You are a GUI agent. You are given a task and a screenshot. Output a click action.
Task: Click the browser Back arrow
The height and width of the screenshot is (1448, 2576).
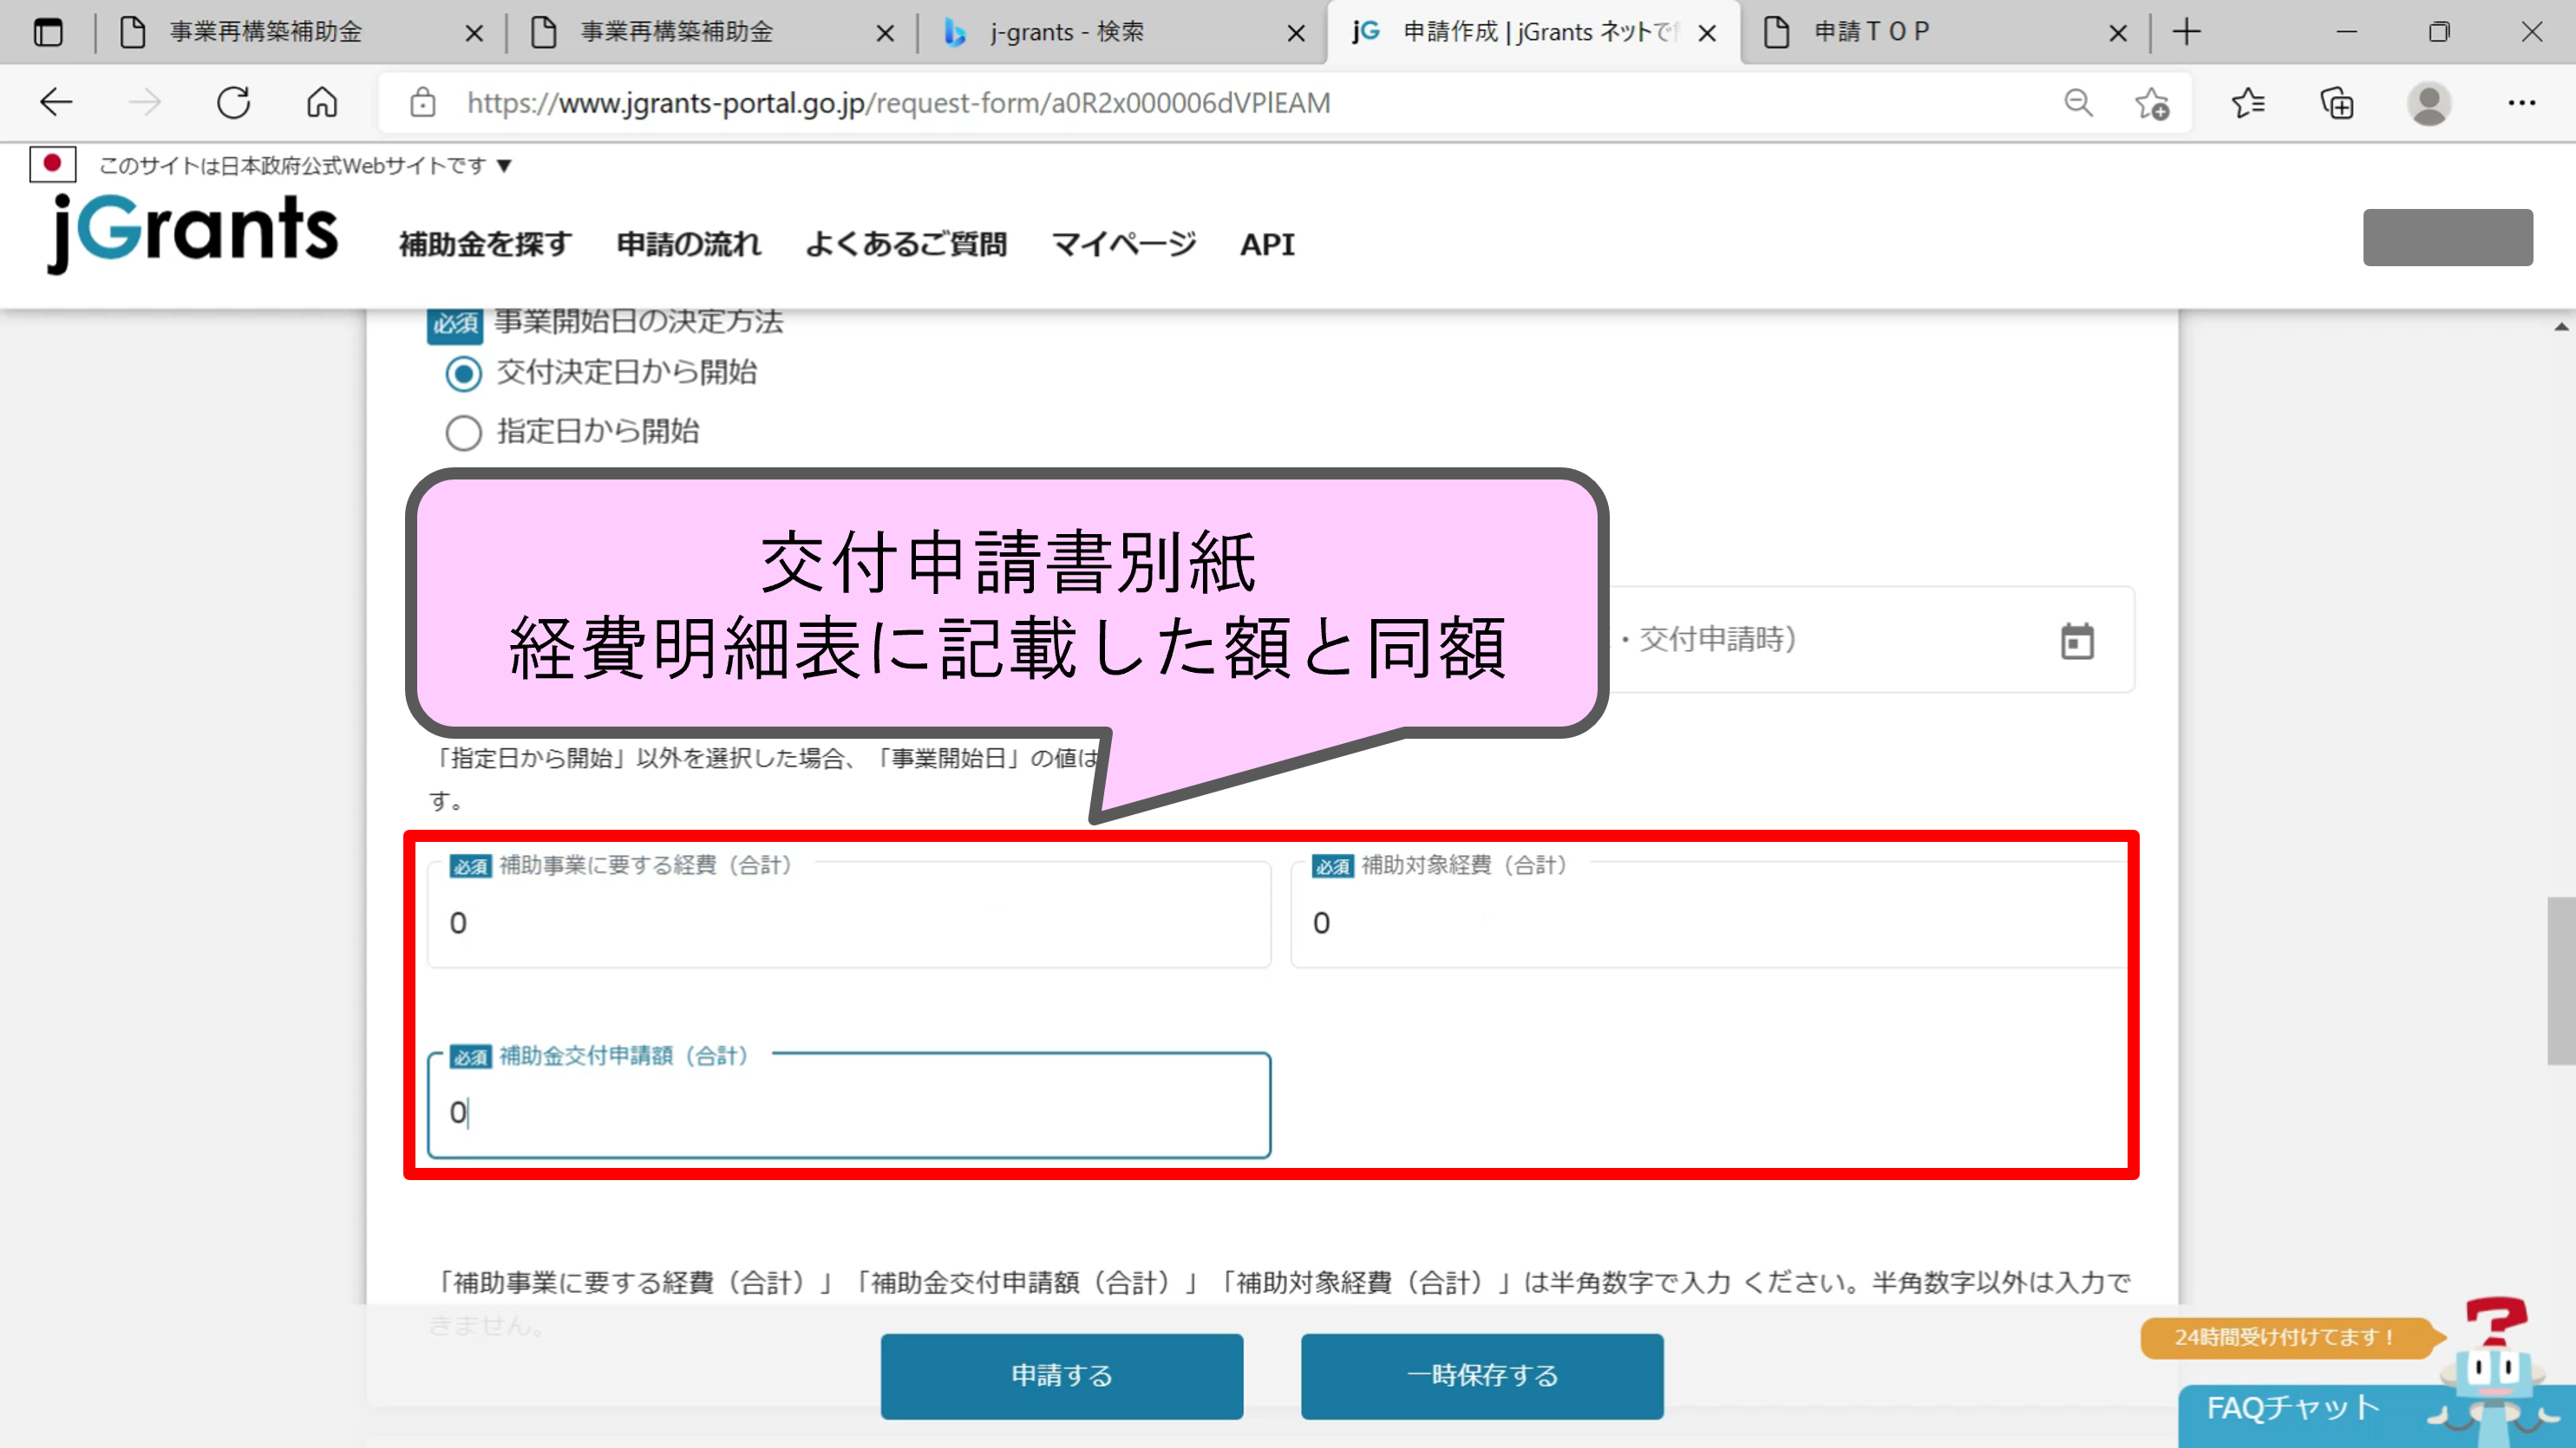click(x=56, y=102)
